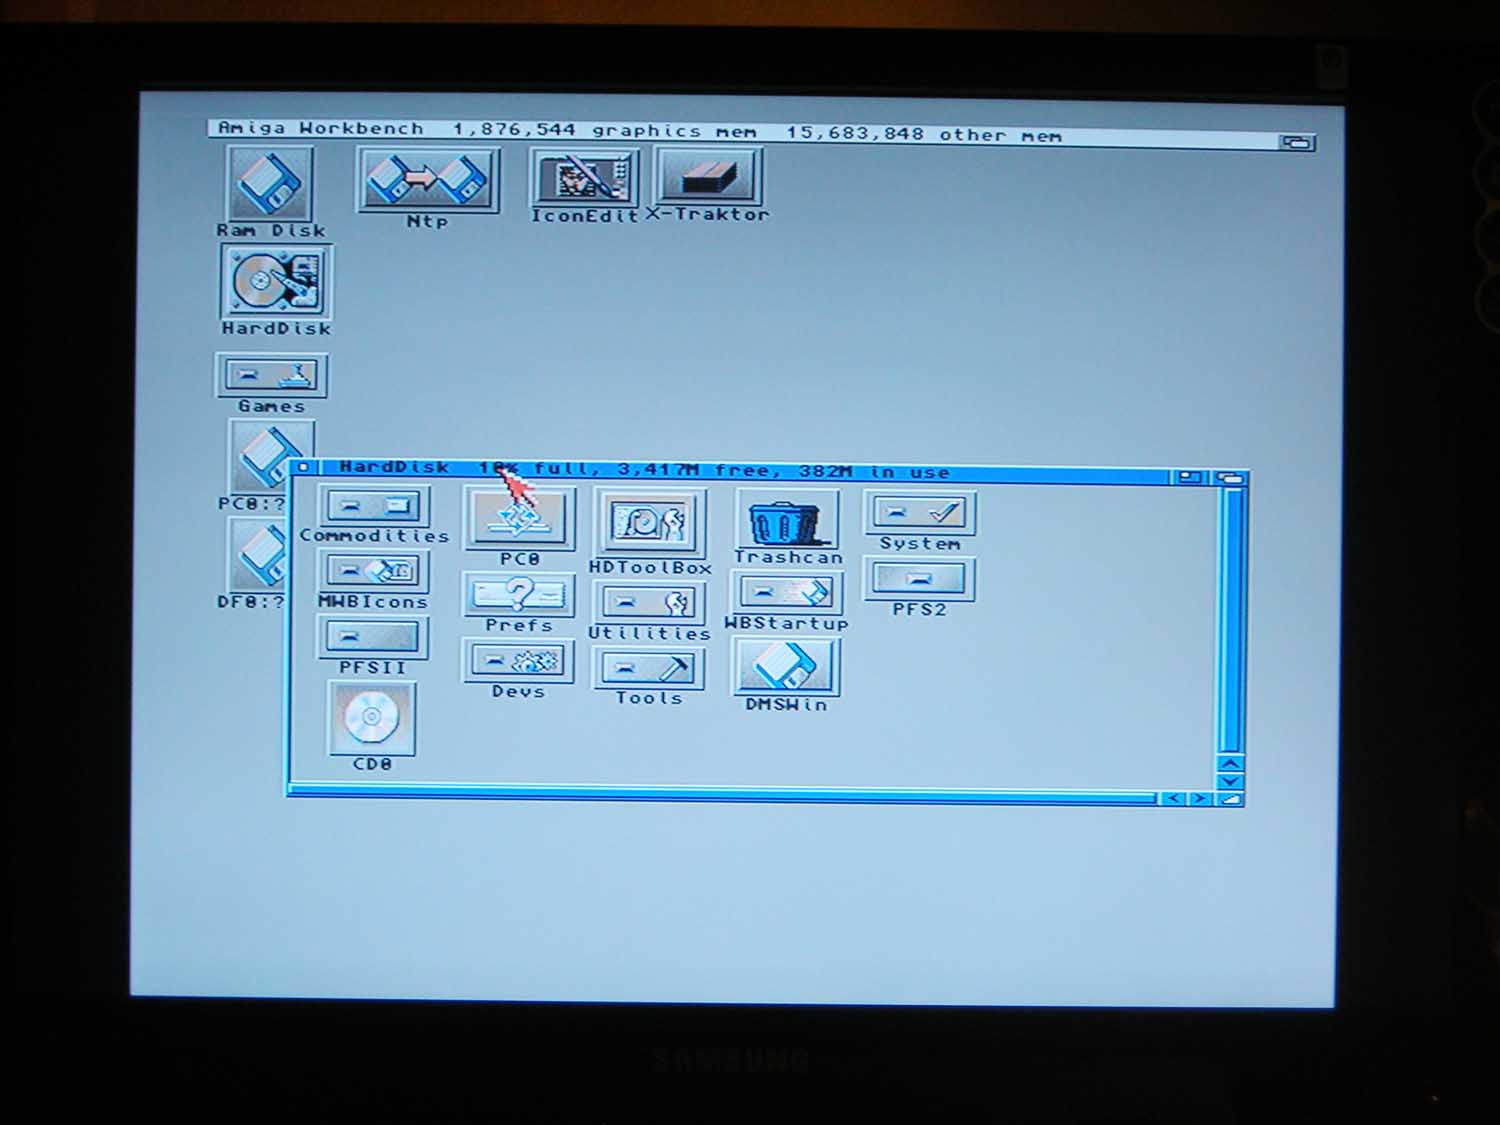
Task: Click the vertical scrollbar down arrow
Action: click(x=1231, y=781)
